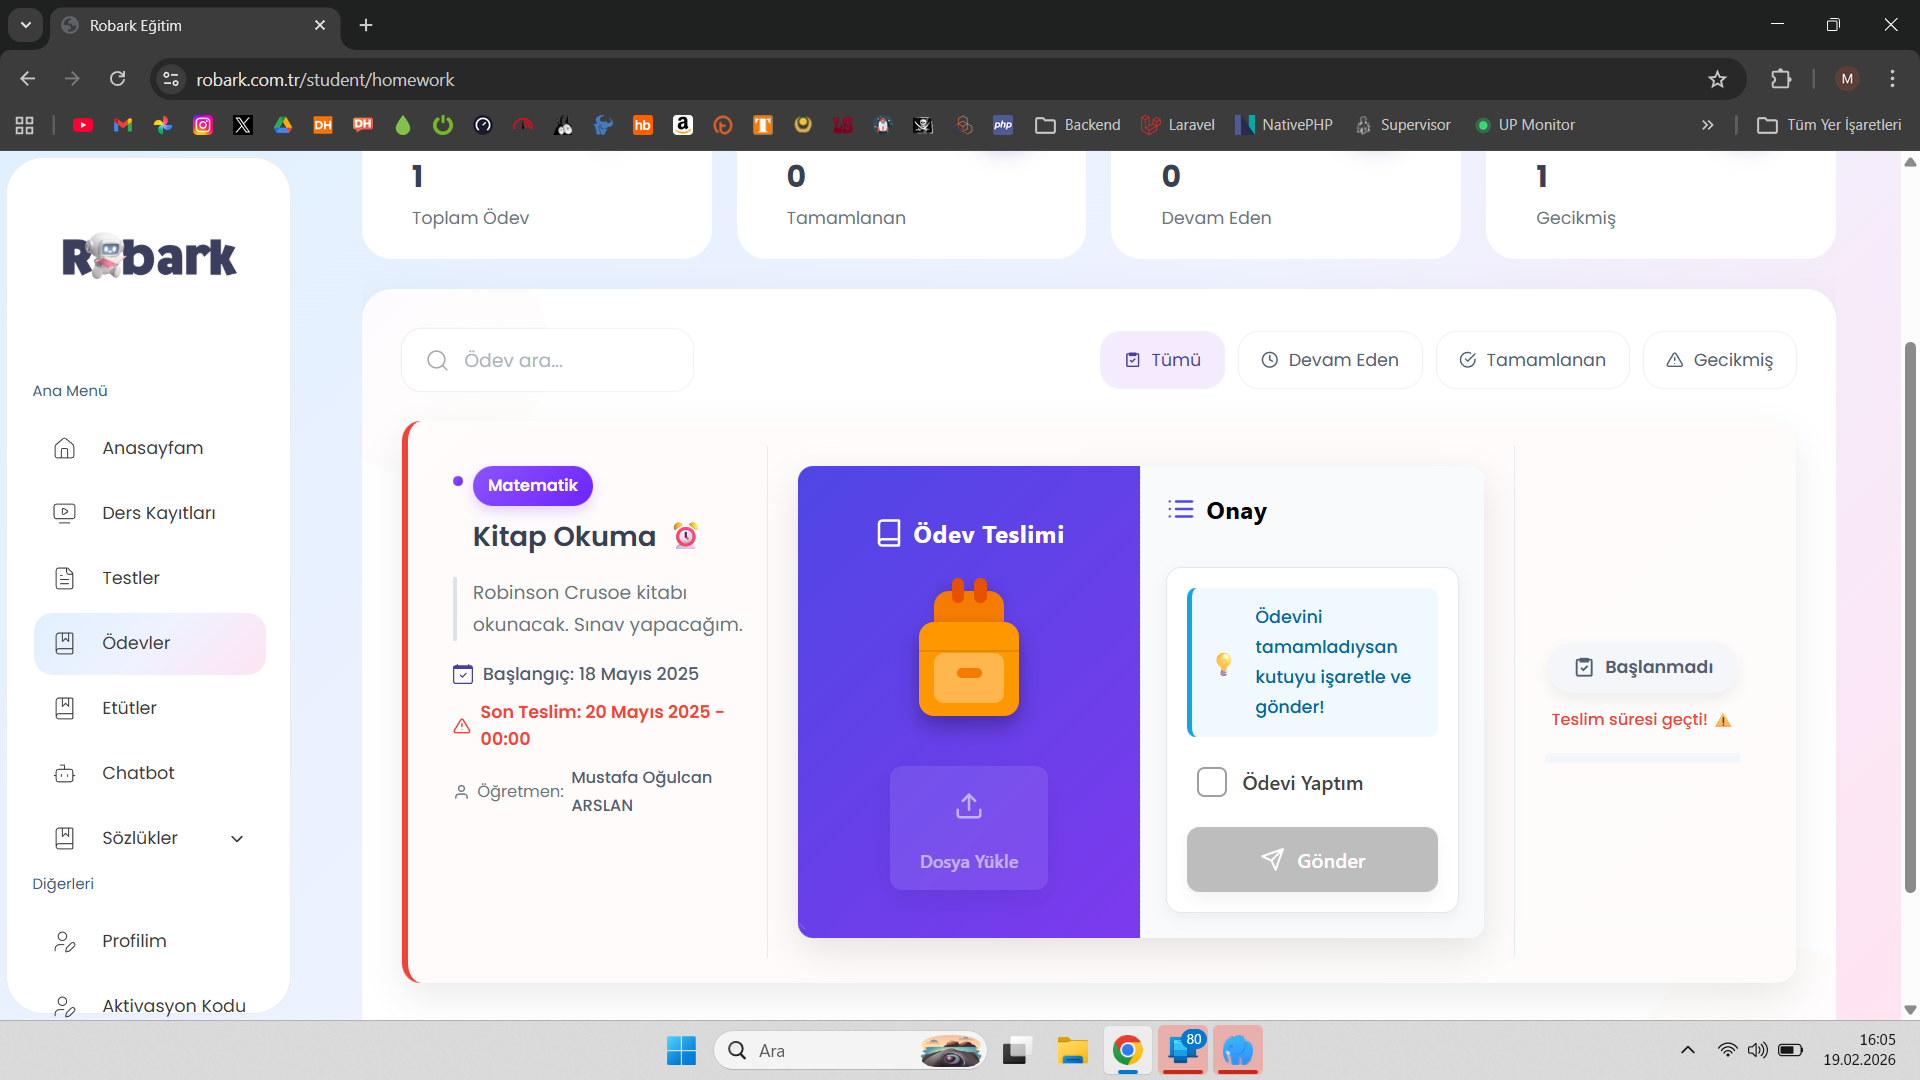Open the Chatbot section

coord(136,772)
